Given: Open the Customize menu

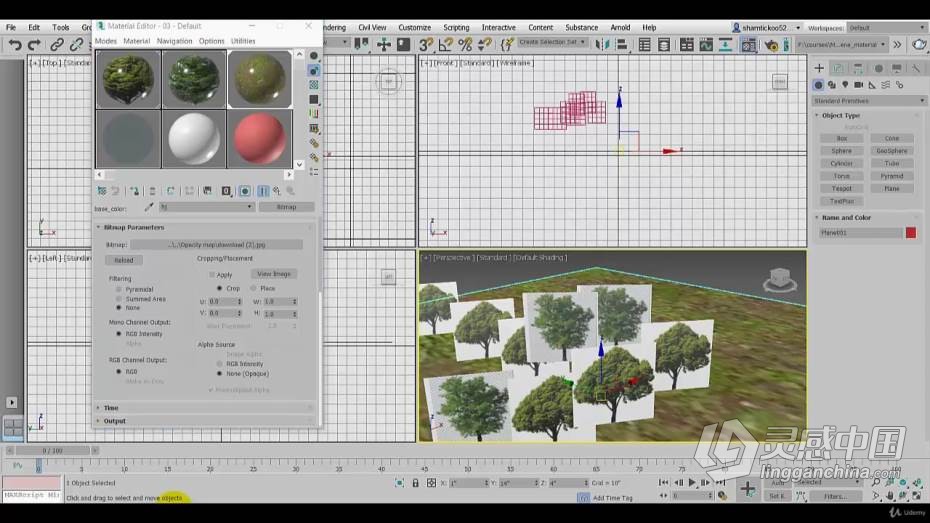Looking at the screenshot, I should coord(414,27).
